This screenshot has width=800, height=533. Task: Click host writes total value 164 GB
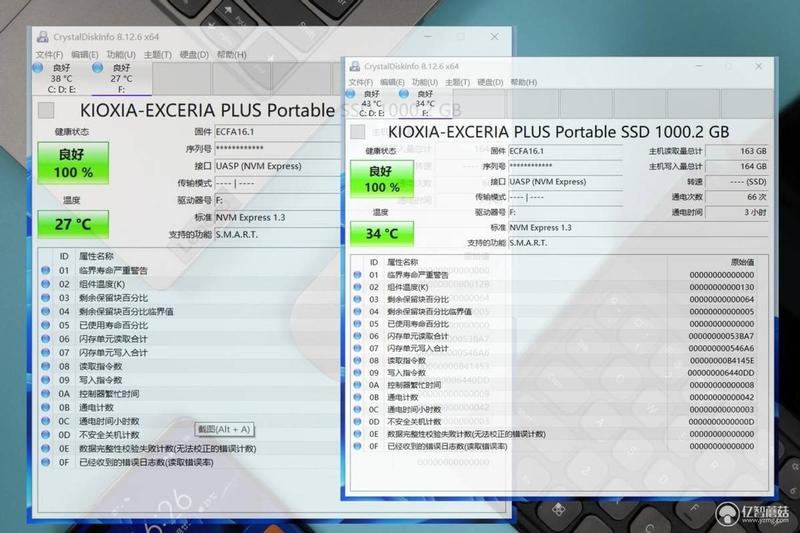737,167
